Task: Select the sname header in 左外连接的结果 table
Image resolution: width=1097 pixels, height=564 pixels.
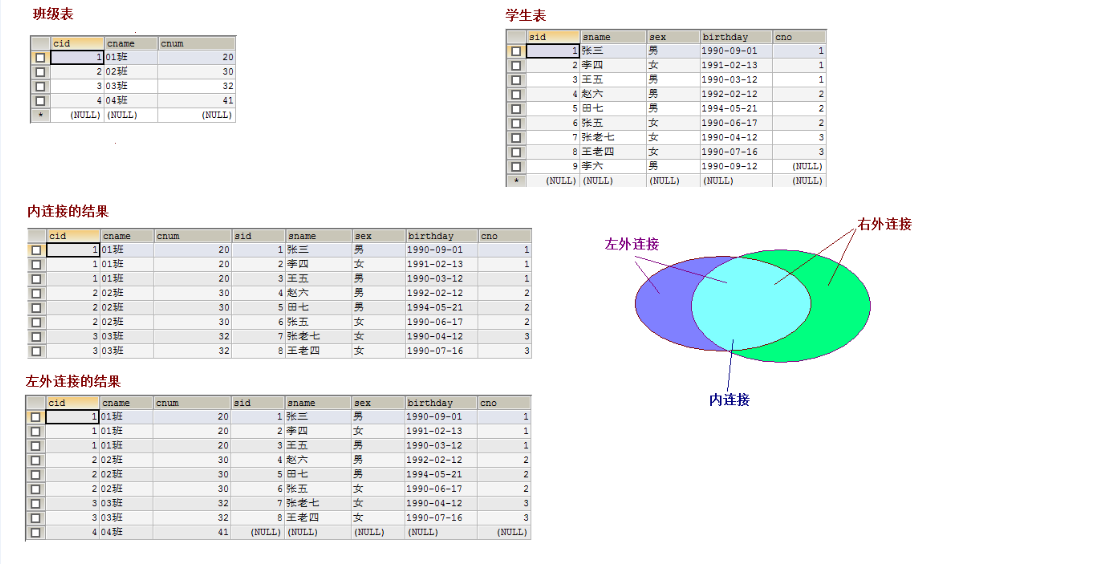Action: 318,403
